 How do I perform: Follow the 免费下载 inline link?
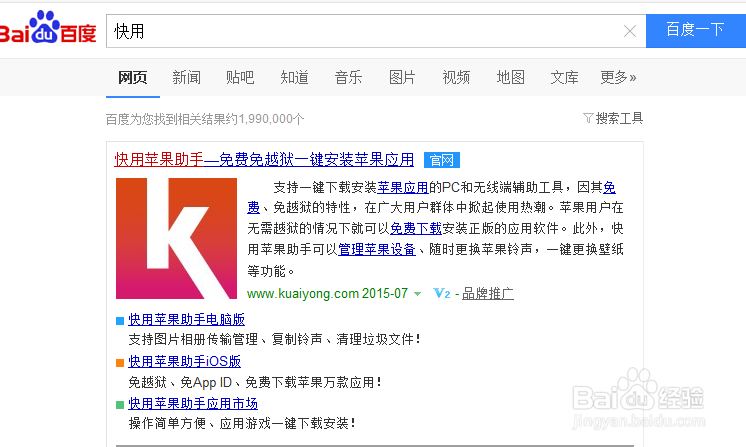416,229
